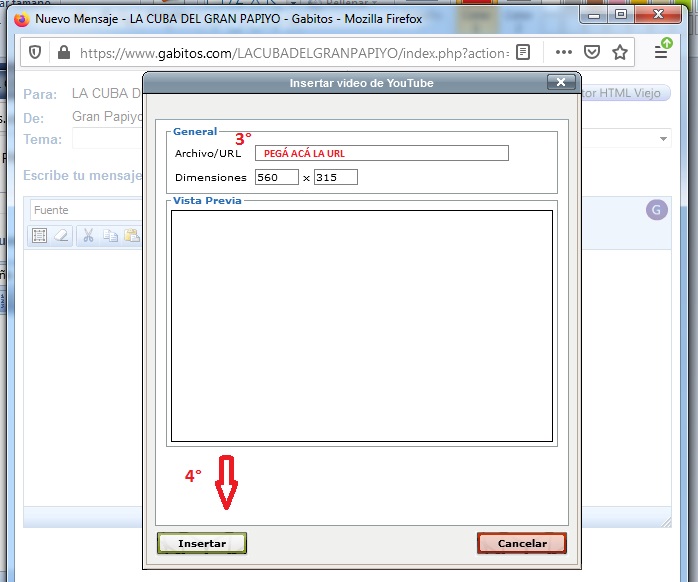The image size is (698, 582).
Task: Open the Firefox hamburger menu
Action: pyautogui.click(x=665, y=52)
